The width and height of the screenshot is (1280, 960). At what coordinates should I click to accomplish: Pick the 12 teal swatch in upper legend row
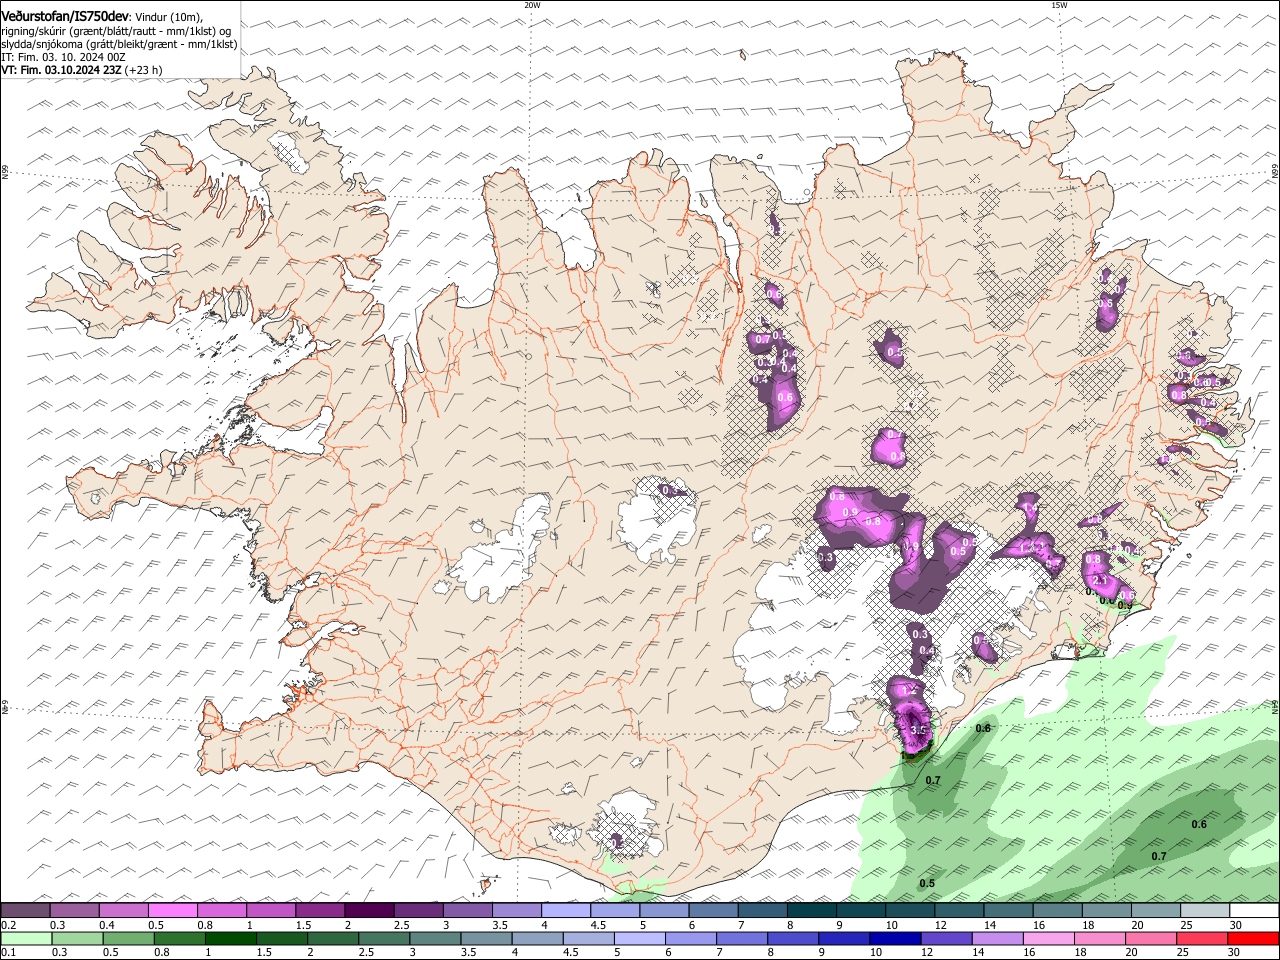coord(960,910)
